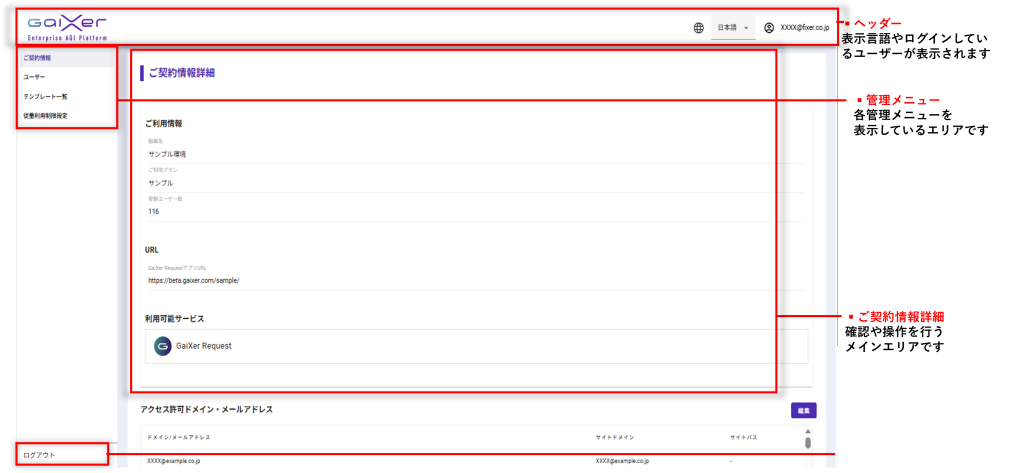The image size is (1024, 473).
Task: Click the user account avatar icon
Action: point(769,28)
